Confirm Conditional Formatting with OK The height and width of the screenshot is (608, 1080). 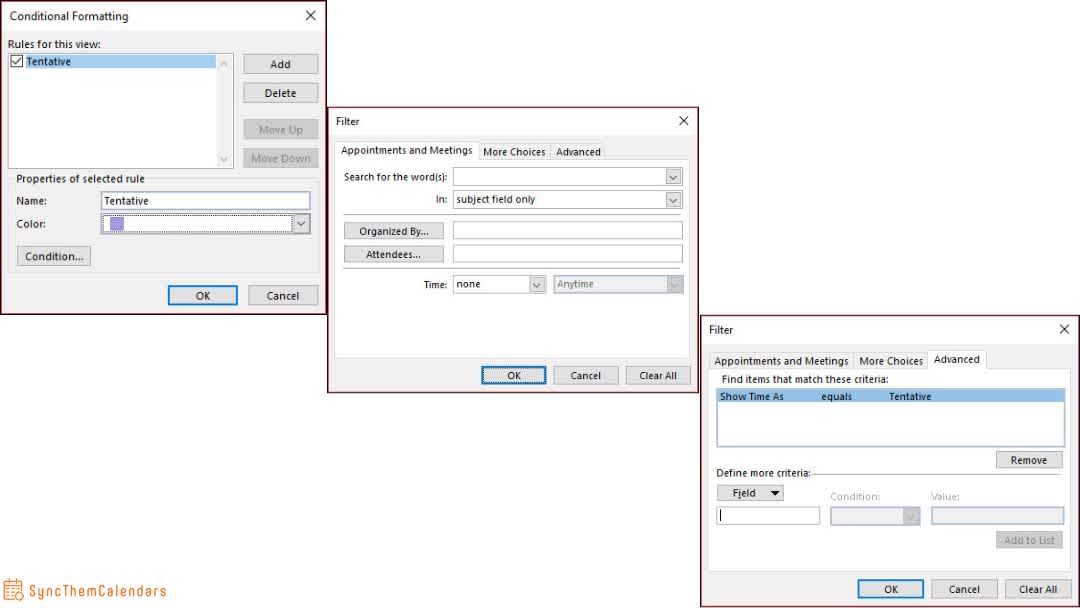point(202,295)
